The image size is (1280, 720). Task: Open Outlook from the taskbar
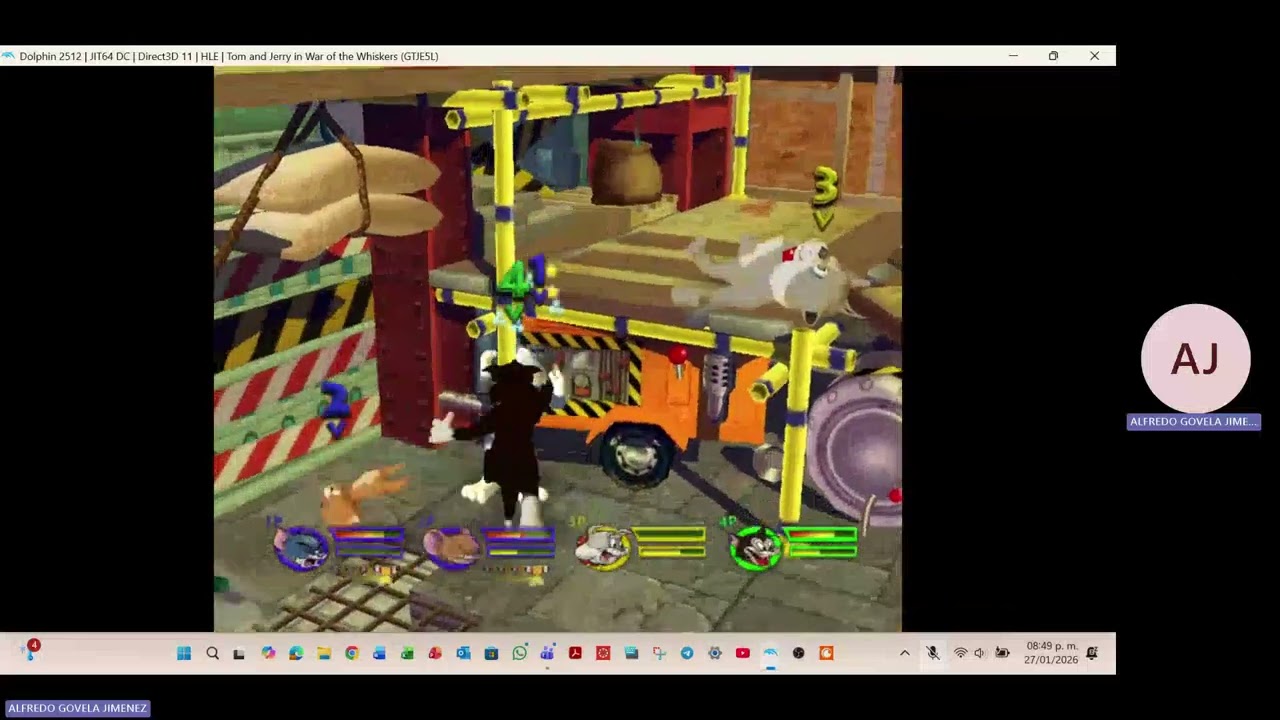(x=463, y=653)
